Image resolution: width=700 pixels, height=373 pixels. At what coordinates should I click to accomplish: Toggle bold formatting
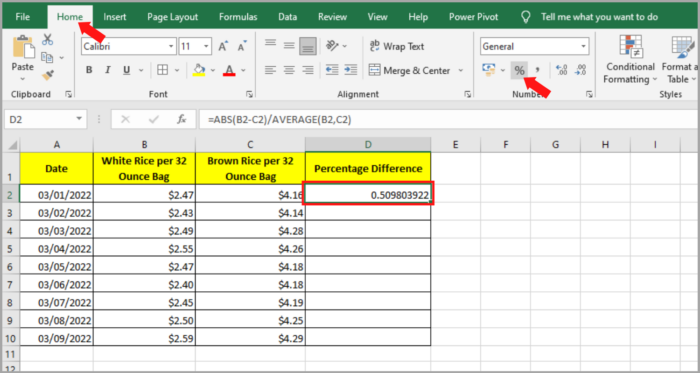click(89, 70)
